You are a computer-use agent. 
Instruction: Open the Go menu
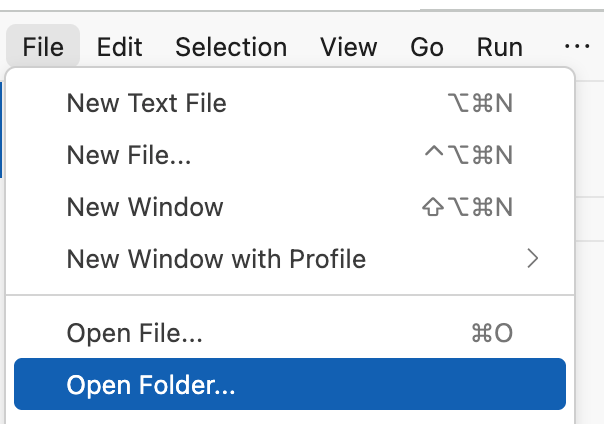(427, 47)
